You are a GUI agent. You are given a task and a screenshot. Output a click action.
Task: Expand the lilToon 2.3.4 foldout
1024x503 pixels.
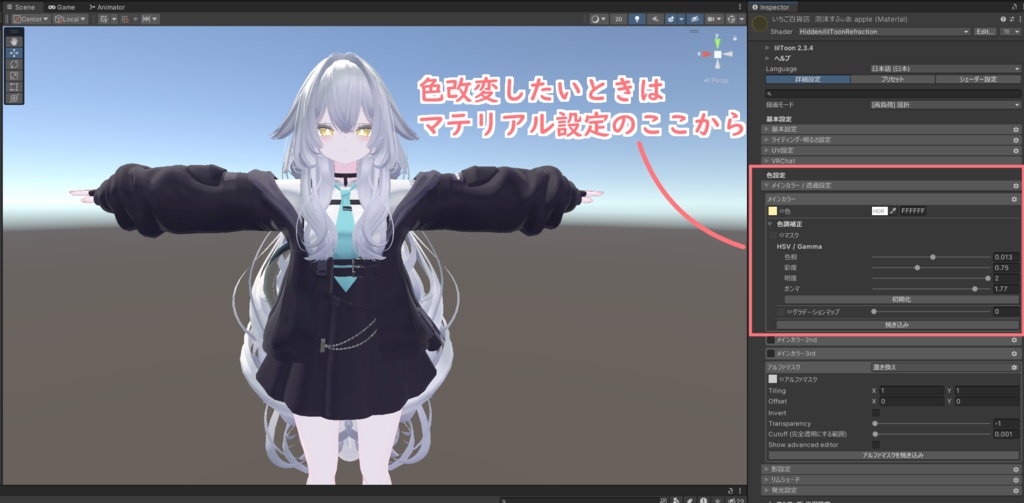click(x=768, y=48)
